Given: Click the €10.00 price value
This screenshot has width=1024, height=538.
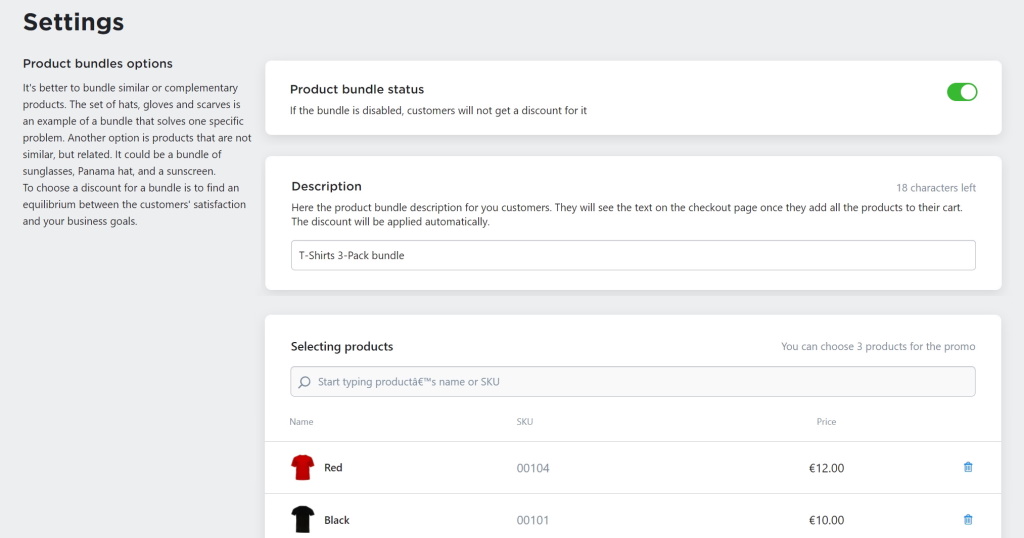Looking at the screenshot, I should (x=826, y=520).
